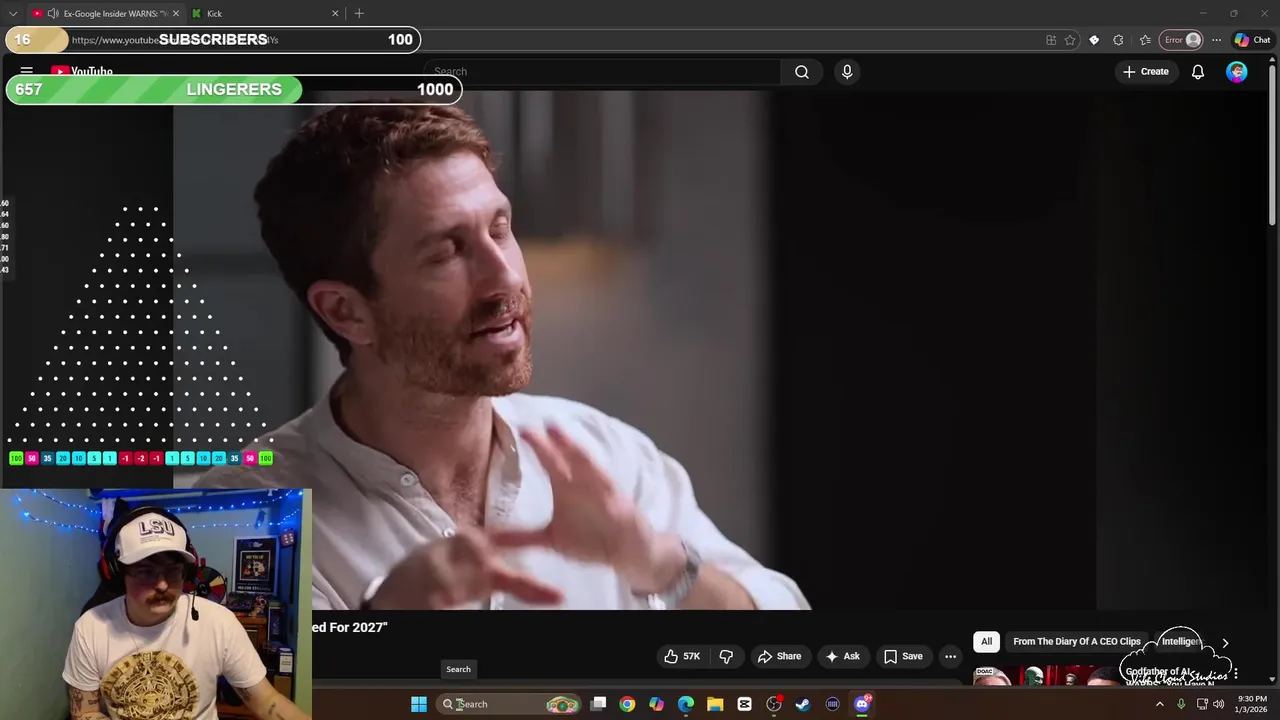This screenshot has height=720, width=1280.
Task: Click the YouTube search magnifier button
Action: (x=802, y=72)
